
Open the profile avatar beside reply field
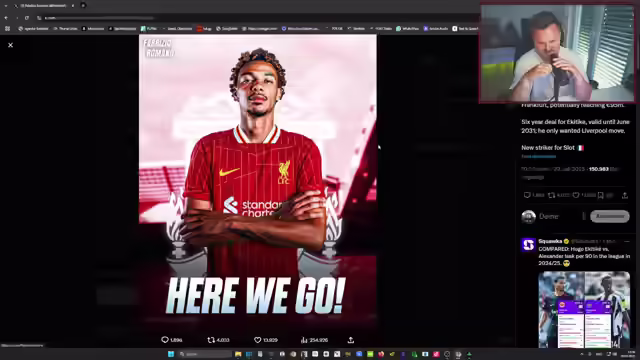pos(529,217)
